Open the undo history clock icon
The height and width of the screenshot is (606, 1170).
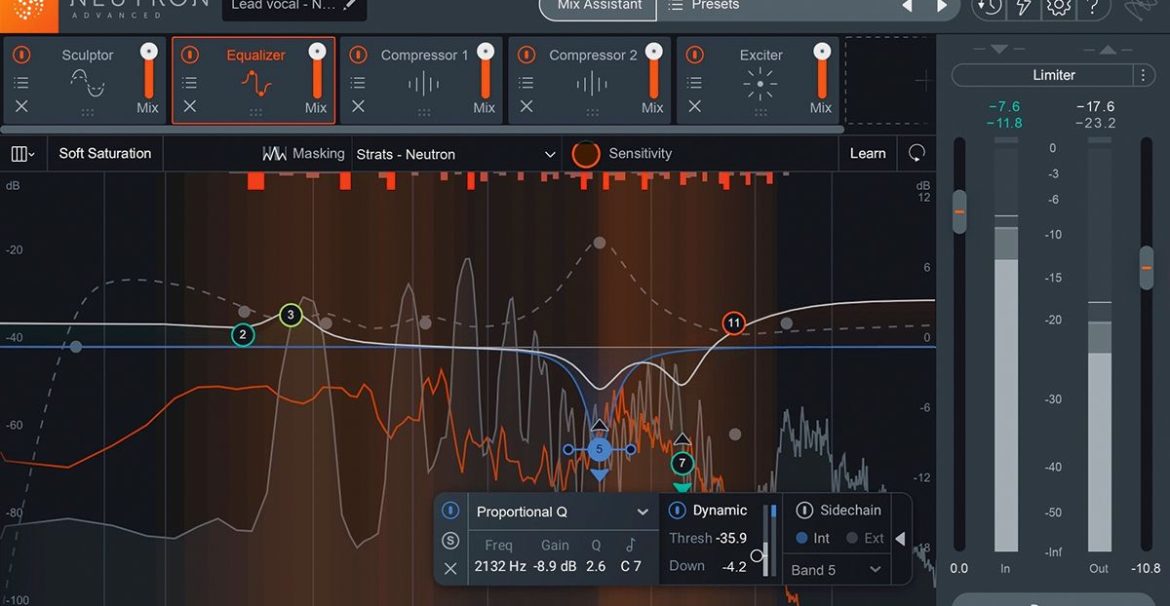[x=988, y=7]
